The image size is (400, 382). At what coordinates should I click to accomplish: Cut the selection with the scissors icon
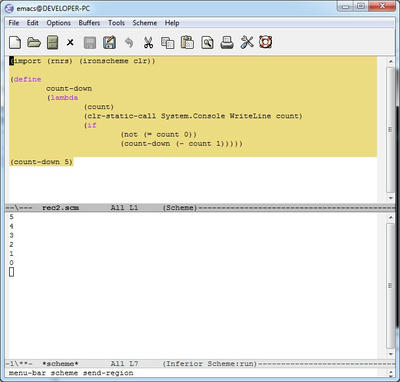148,42
